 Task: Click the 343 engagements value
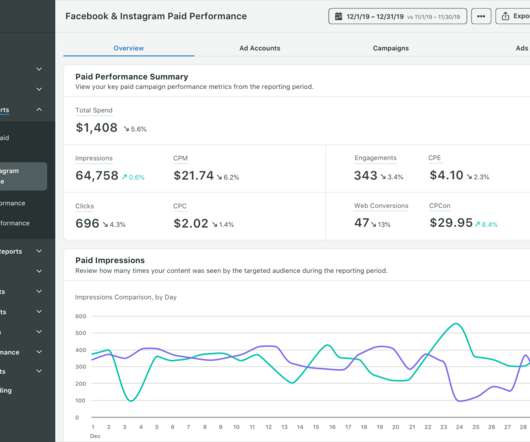tap(365, 175)
